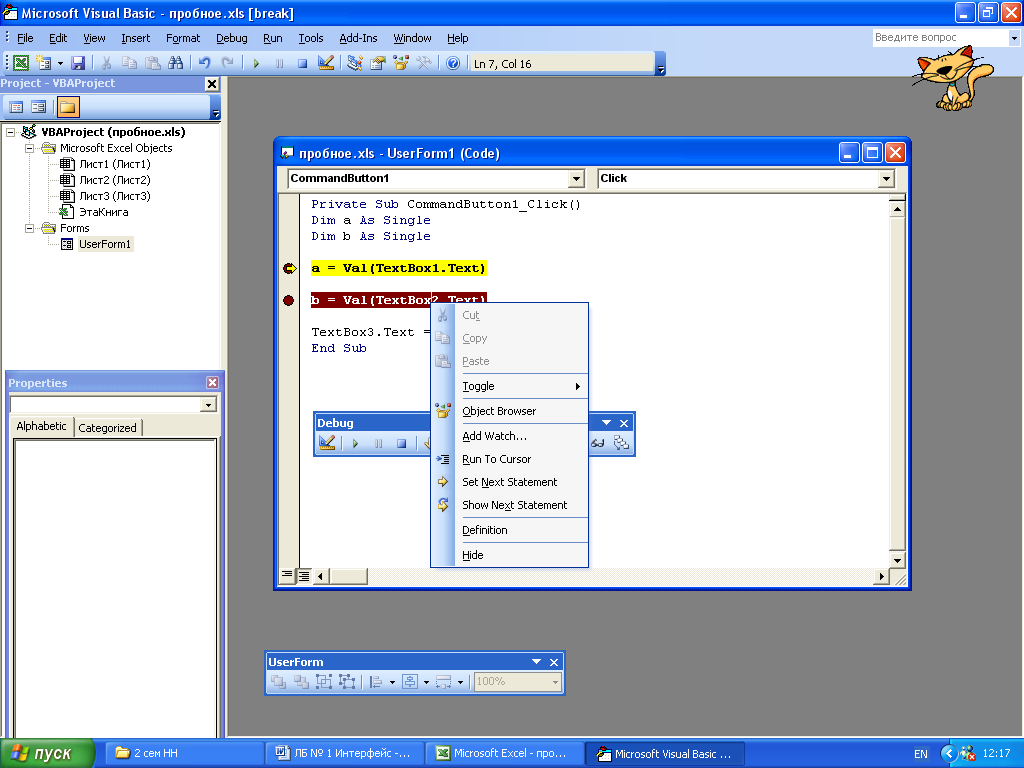Viewport: 1024px width, 768px height.
Task: Open the ЛБ № 1 Интерфейс taskbar button
Action: pos(344,754)
